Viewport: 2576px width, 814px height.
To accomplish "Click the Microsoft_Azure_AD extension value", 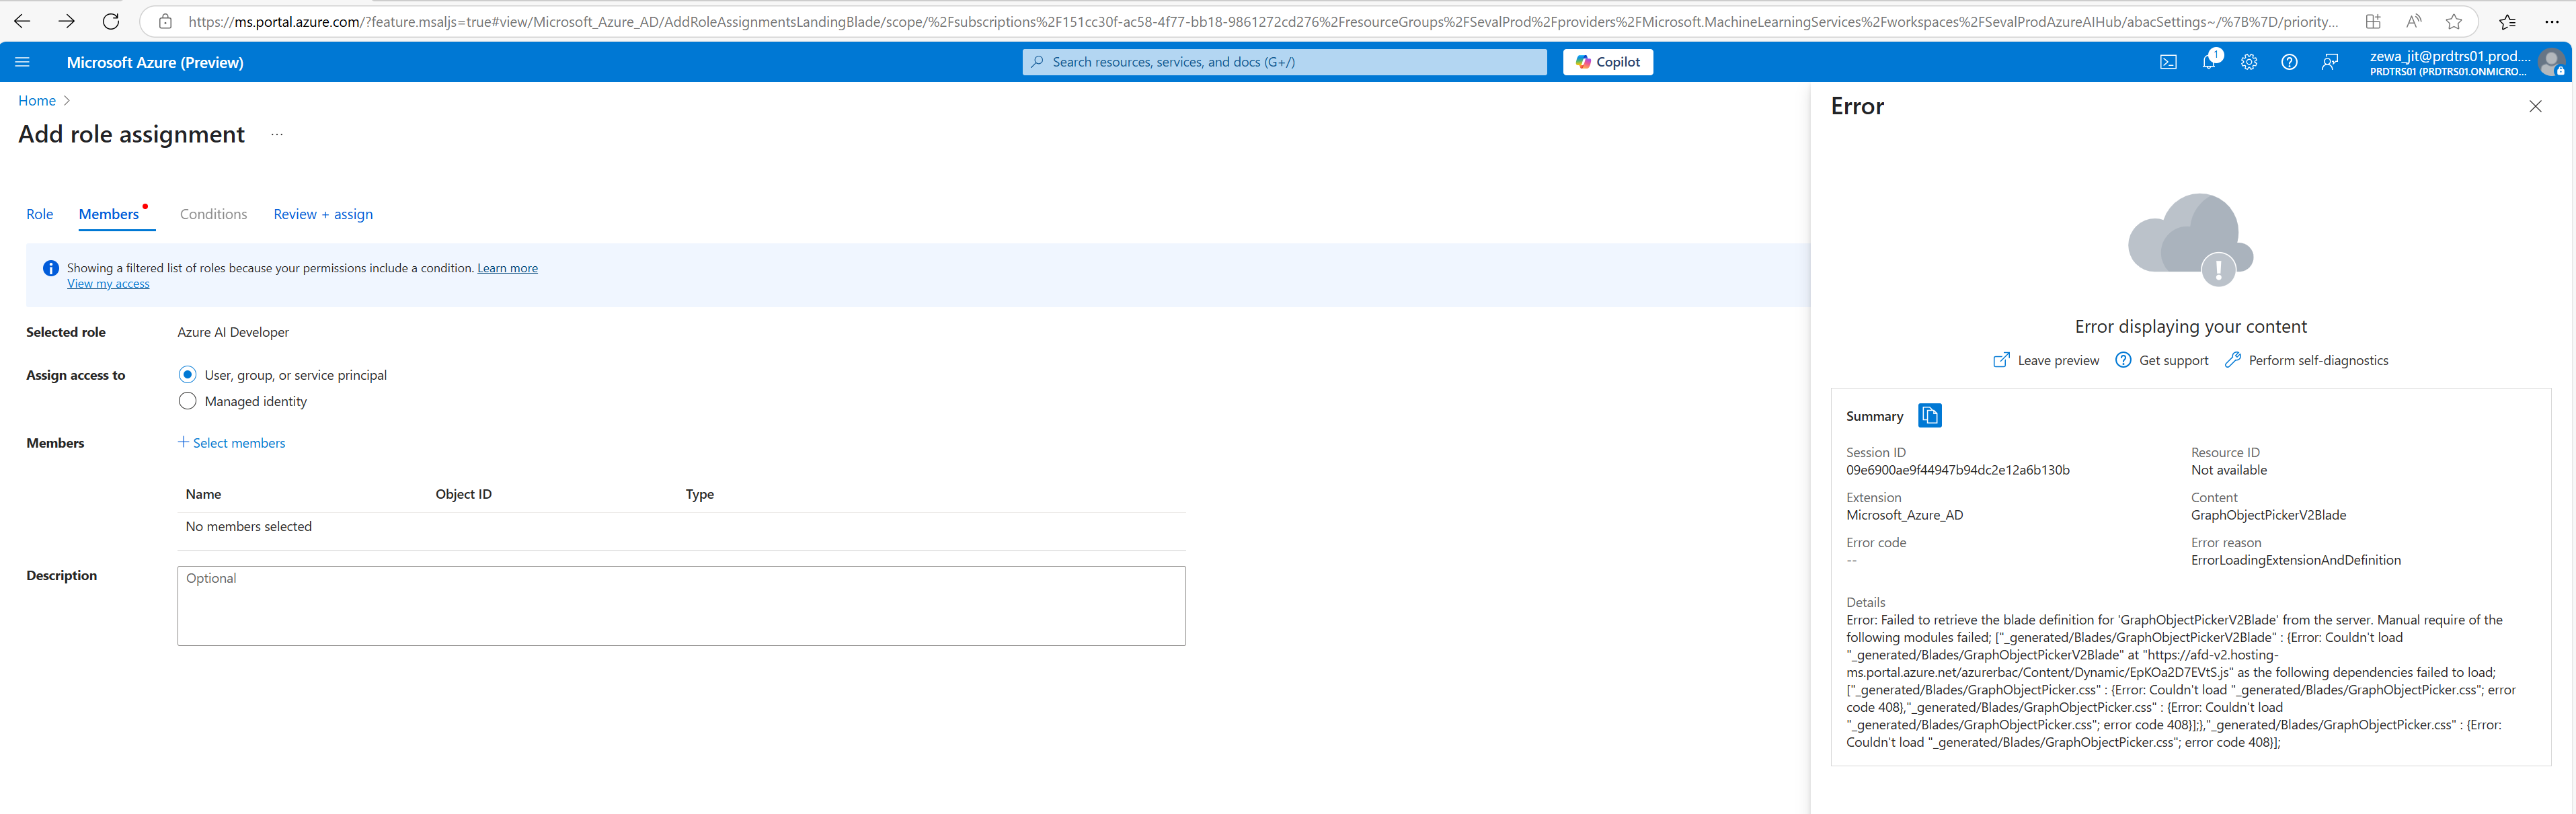I will pos(1904,515).
